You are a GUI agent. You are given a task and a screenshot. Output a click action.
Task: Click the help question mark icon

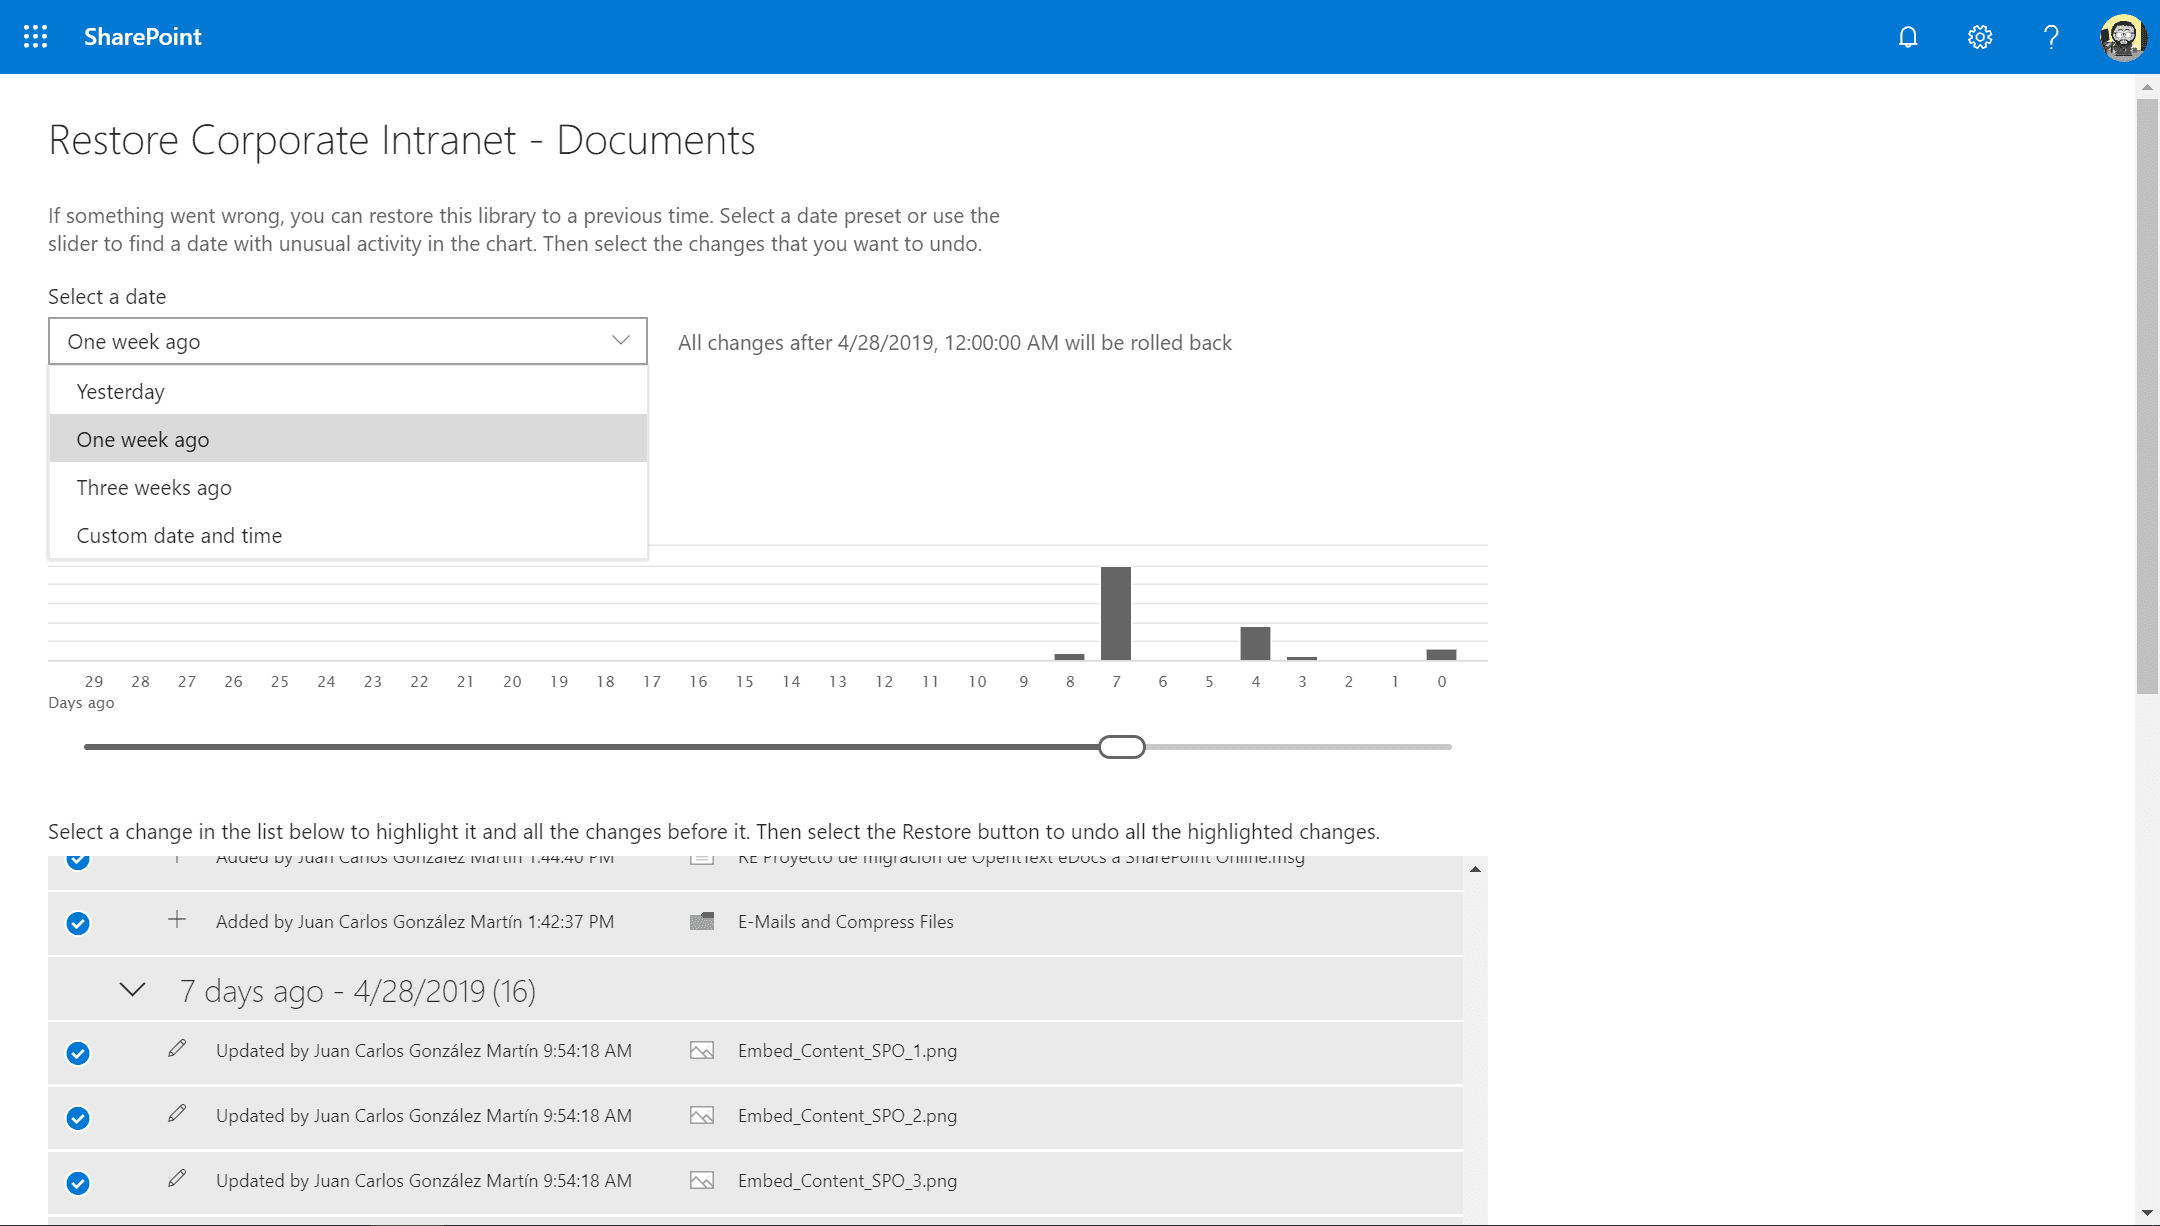pos(2051,37)
